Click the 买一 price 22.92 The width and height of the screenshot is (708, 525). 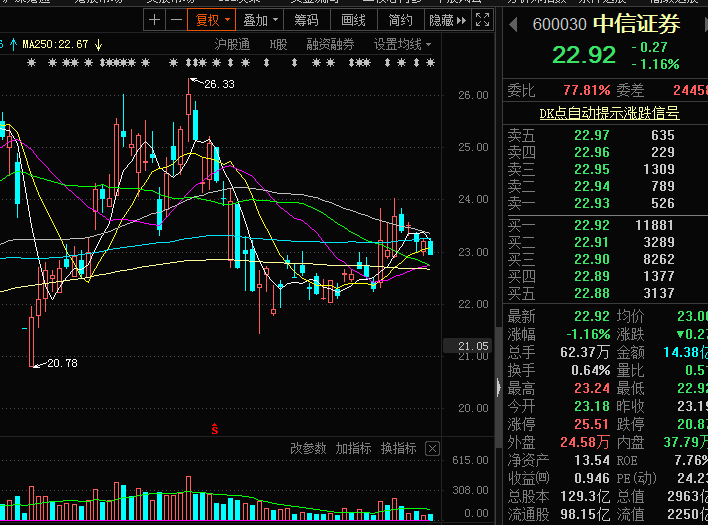(592, 225)
